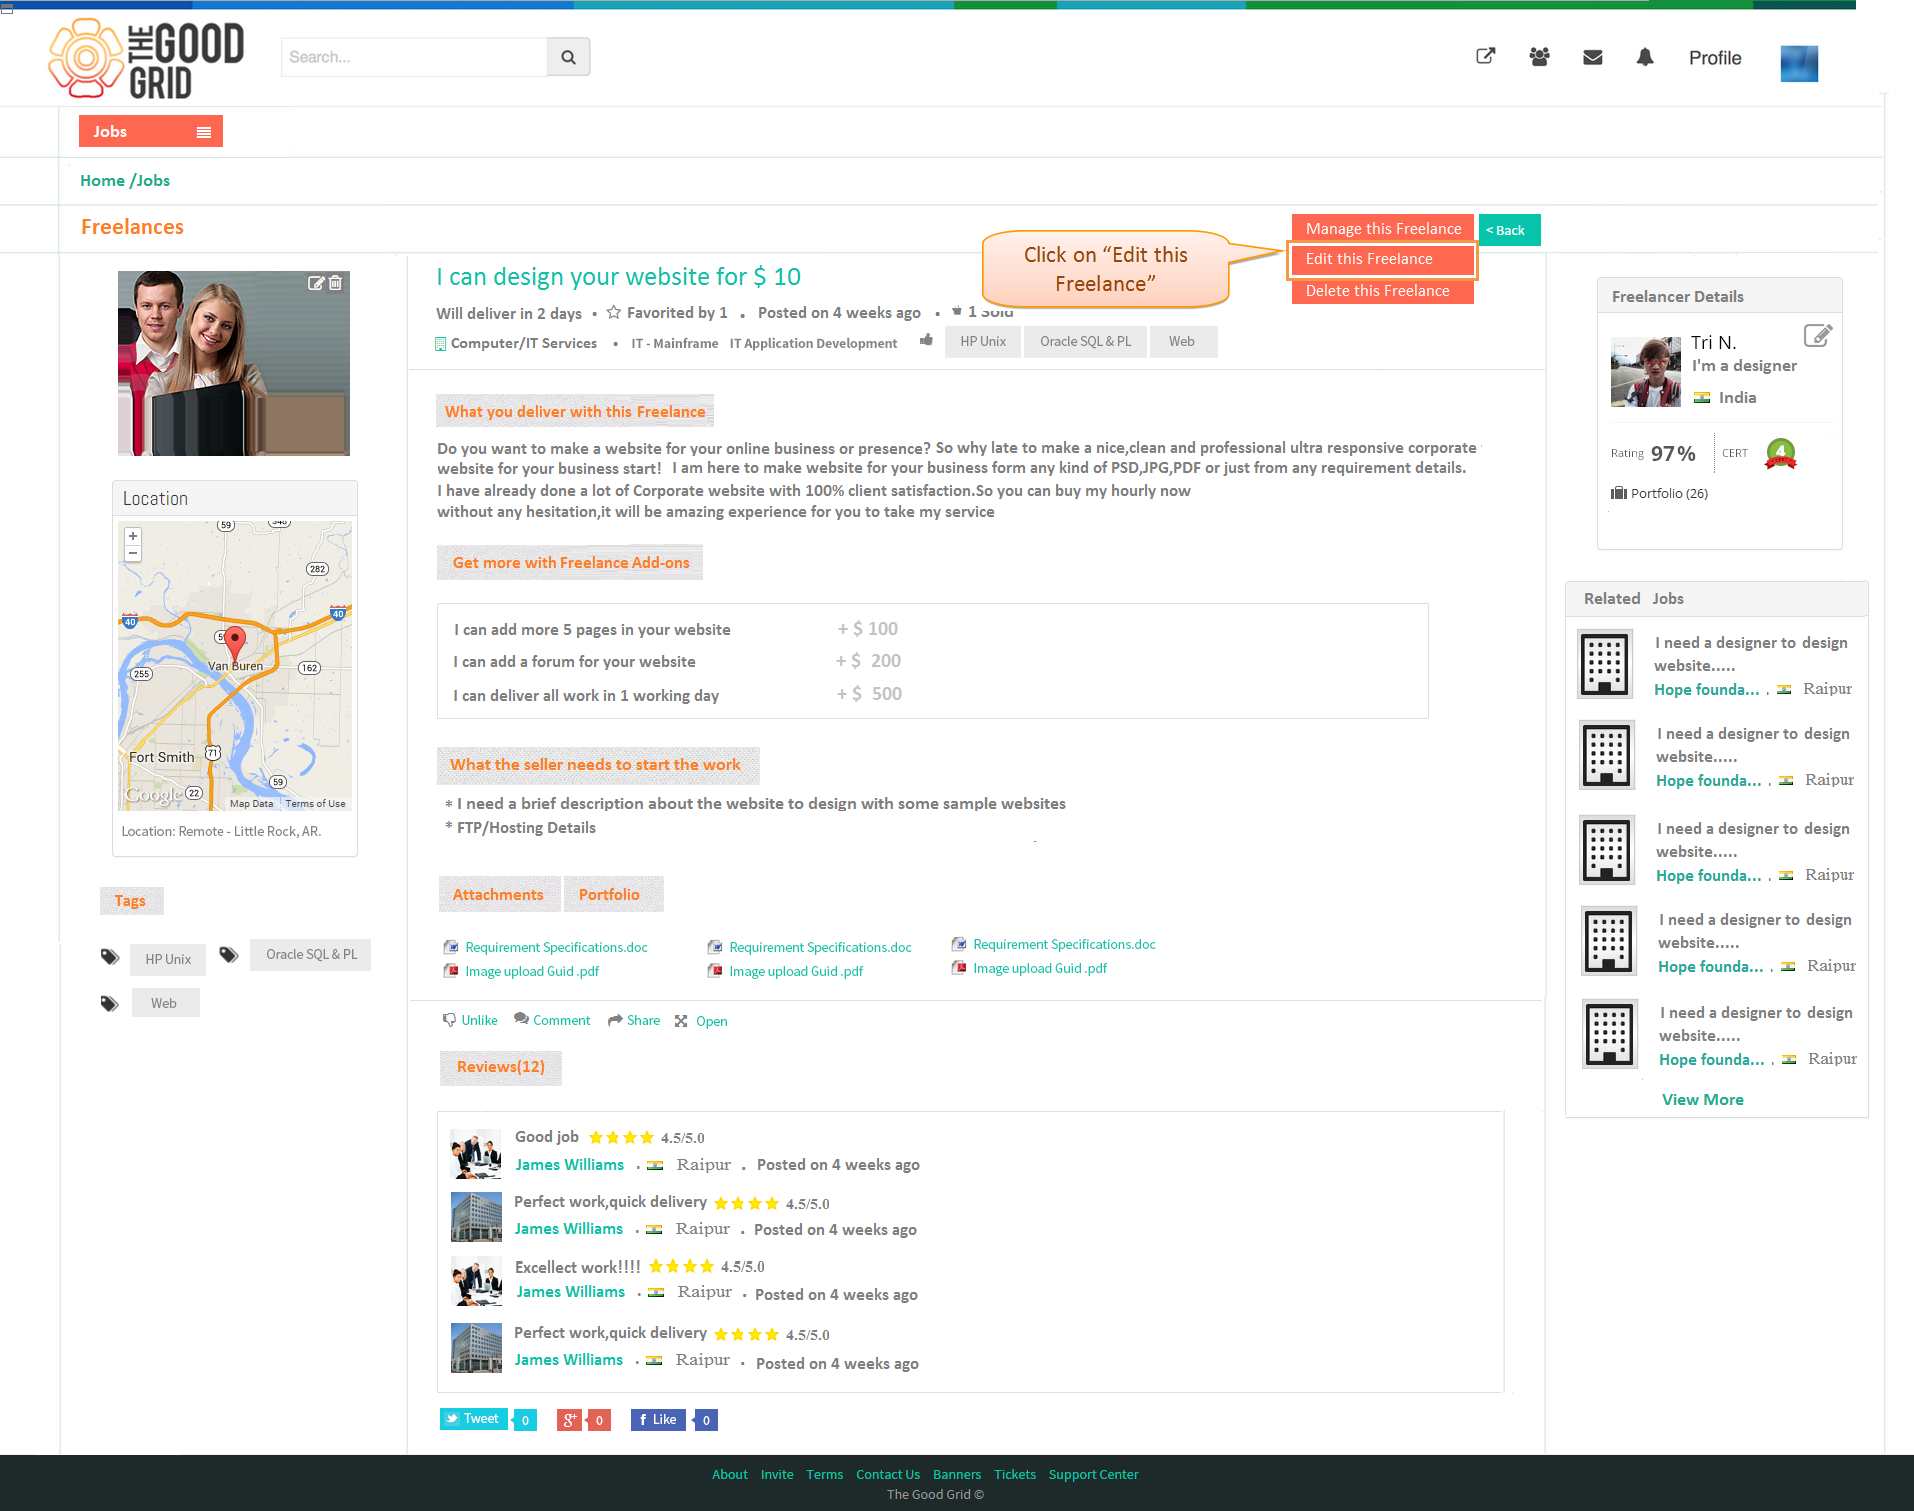
Task: Click the Favorited star icon
Action: click(x=614, y=312)
